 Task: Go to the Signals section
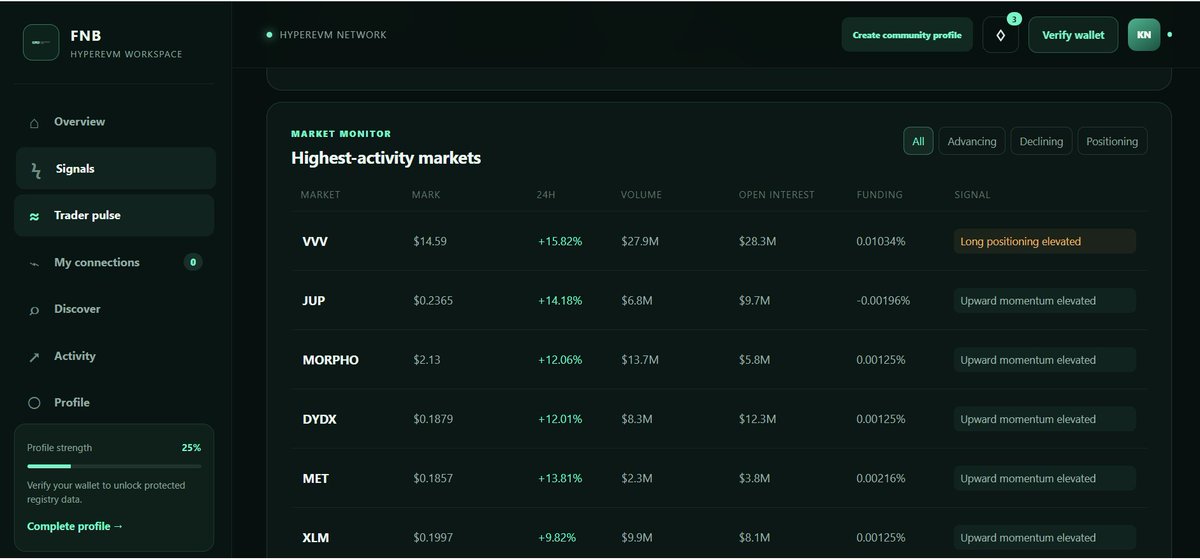coord(115,169)
